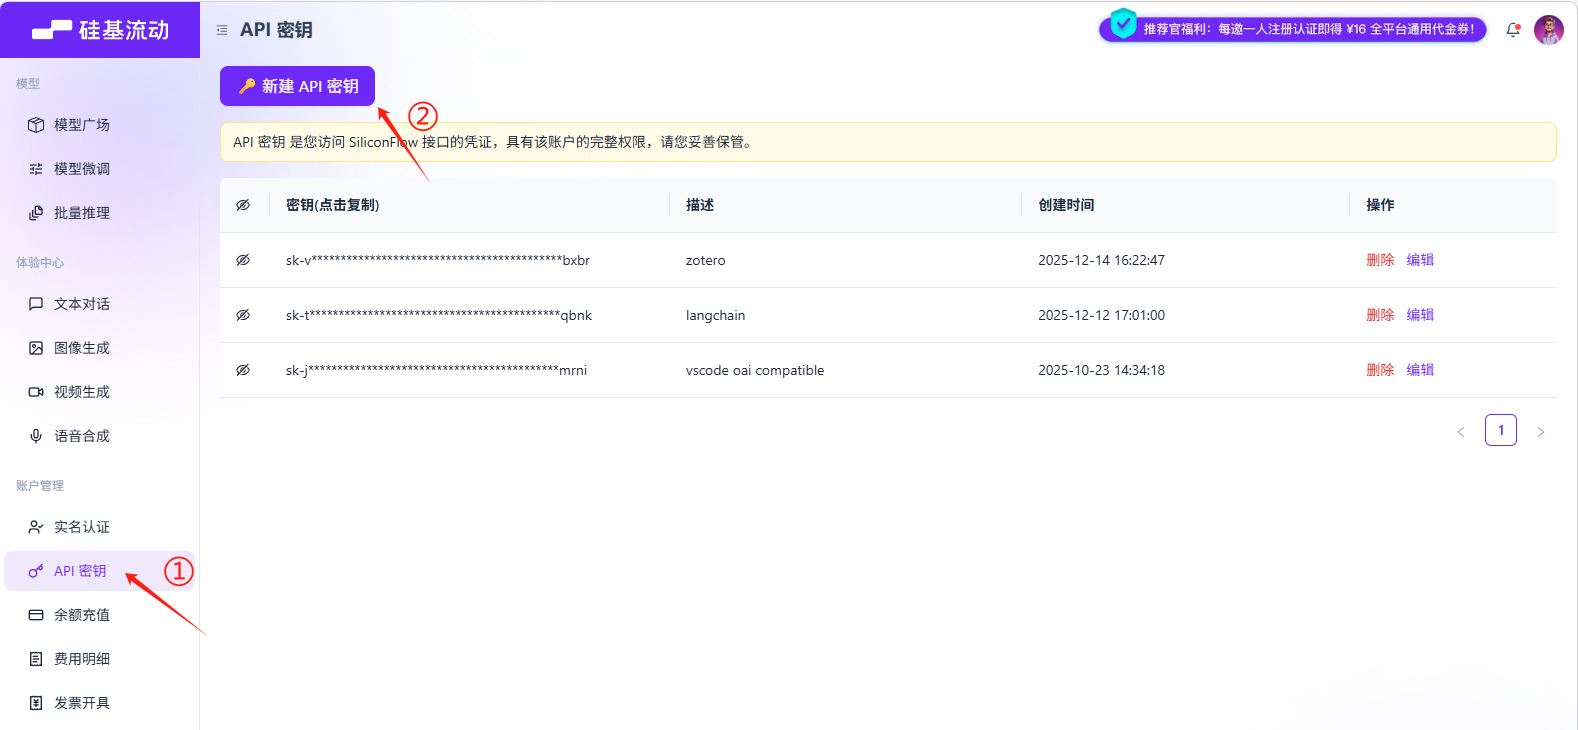Copy the key ending in mrni

click(436, 370)
